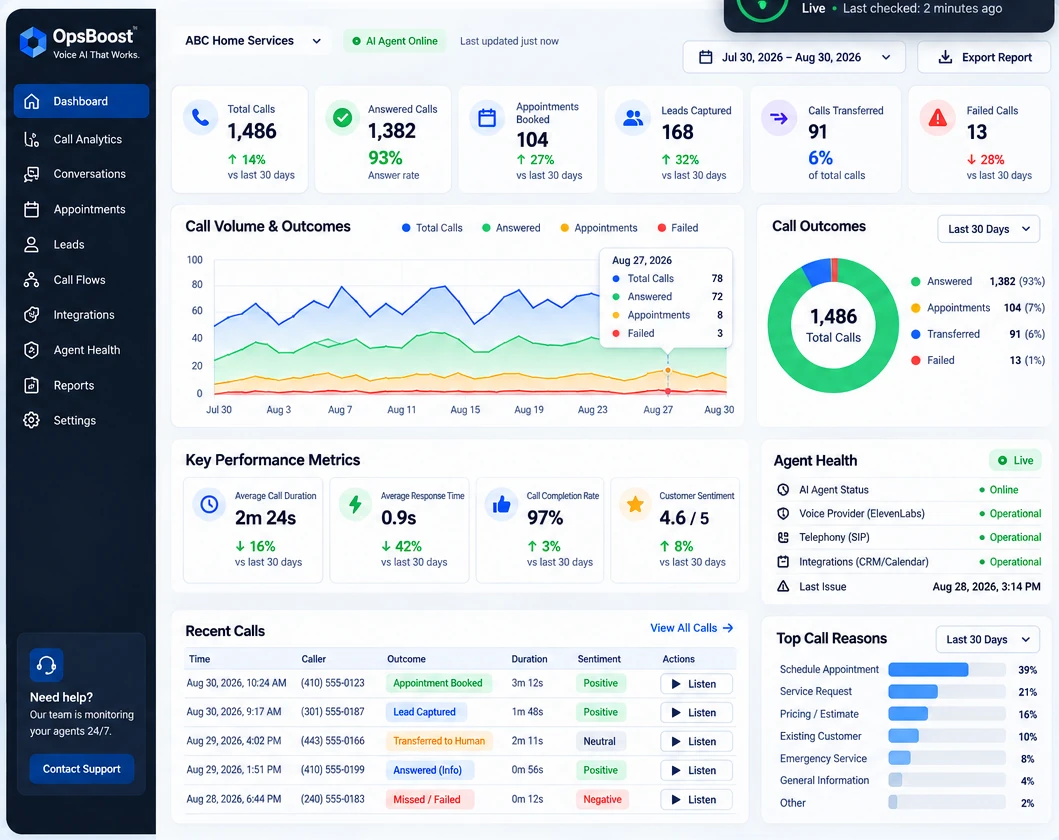Click the calendar icon in date range picker
The image size is (1059, 840).
click(x=705, y=57)
